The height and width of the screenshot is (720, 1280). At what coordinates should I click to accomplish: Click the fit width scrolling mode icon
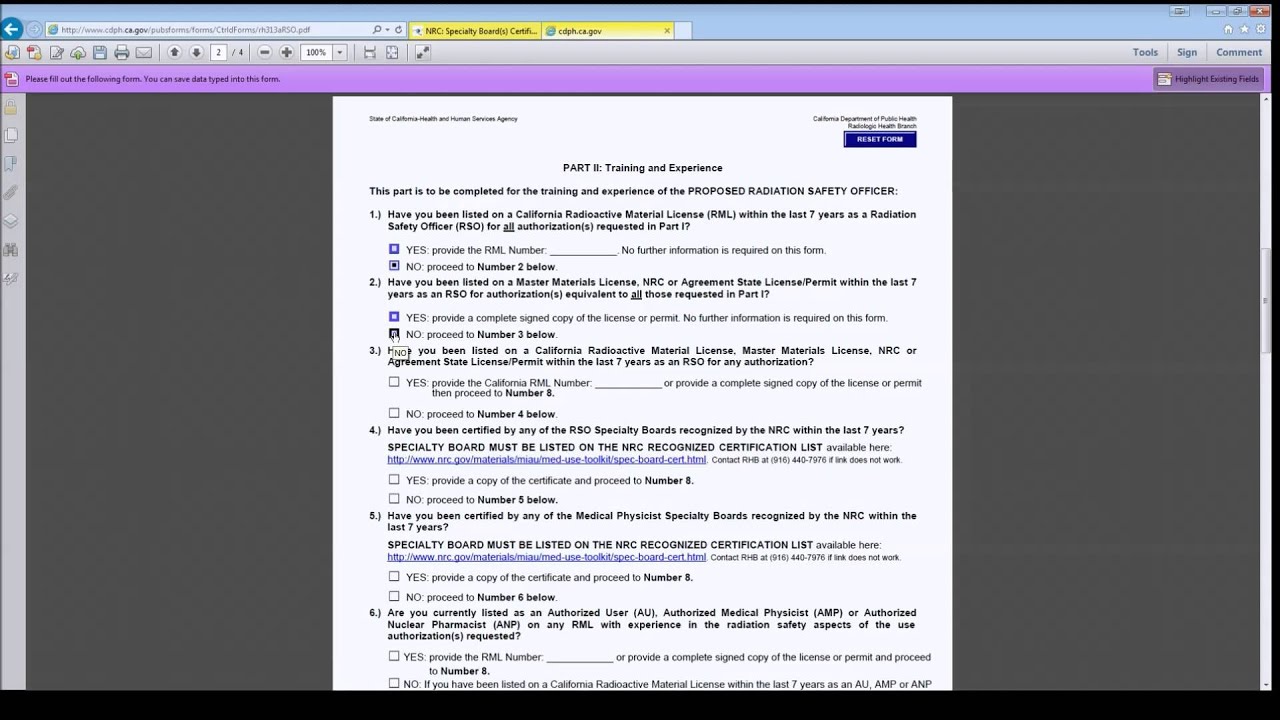tap(370, 52)
